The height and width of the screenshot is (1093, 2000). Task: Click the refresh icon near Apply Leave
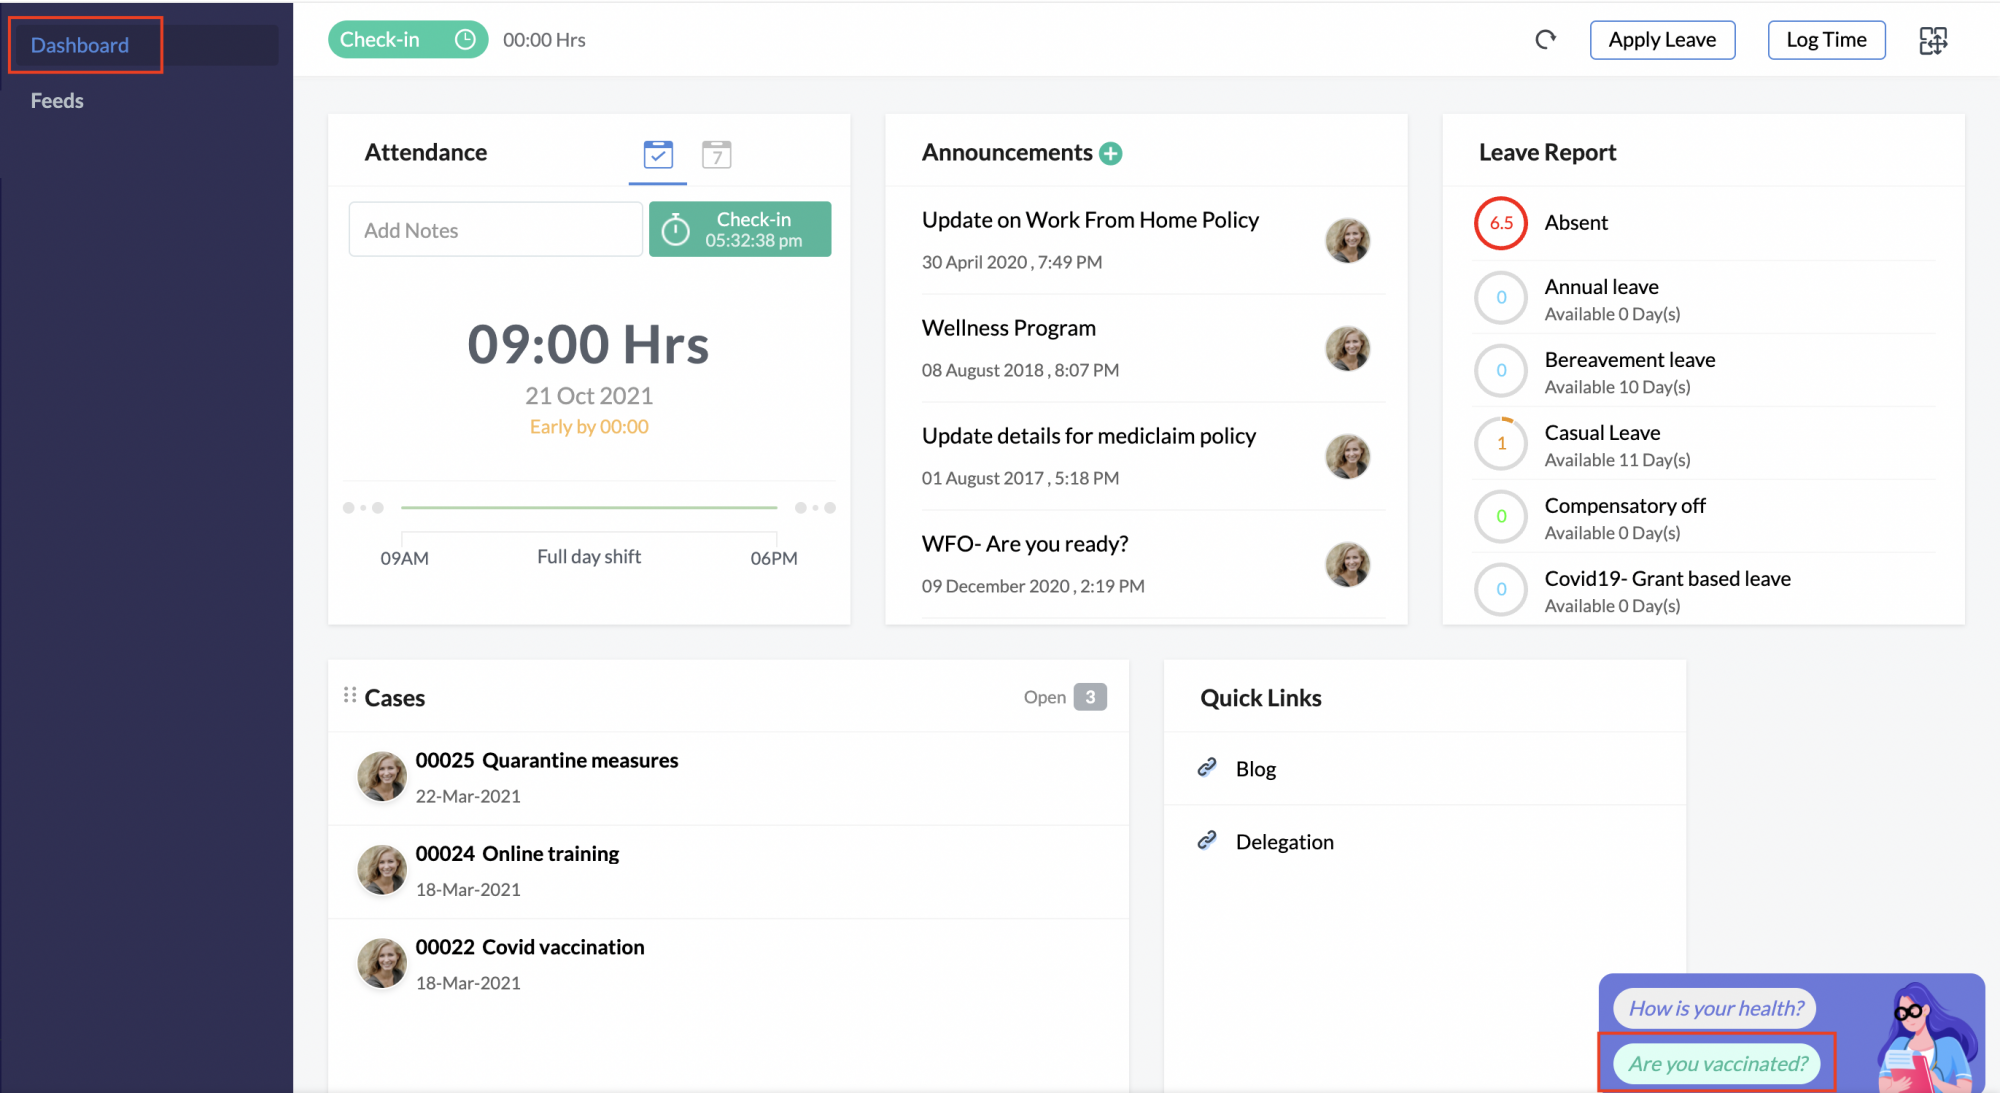coord(1546,40)
